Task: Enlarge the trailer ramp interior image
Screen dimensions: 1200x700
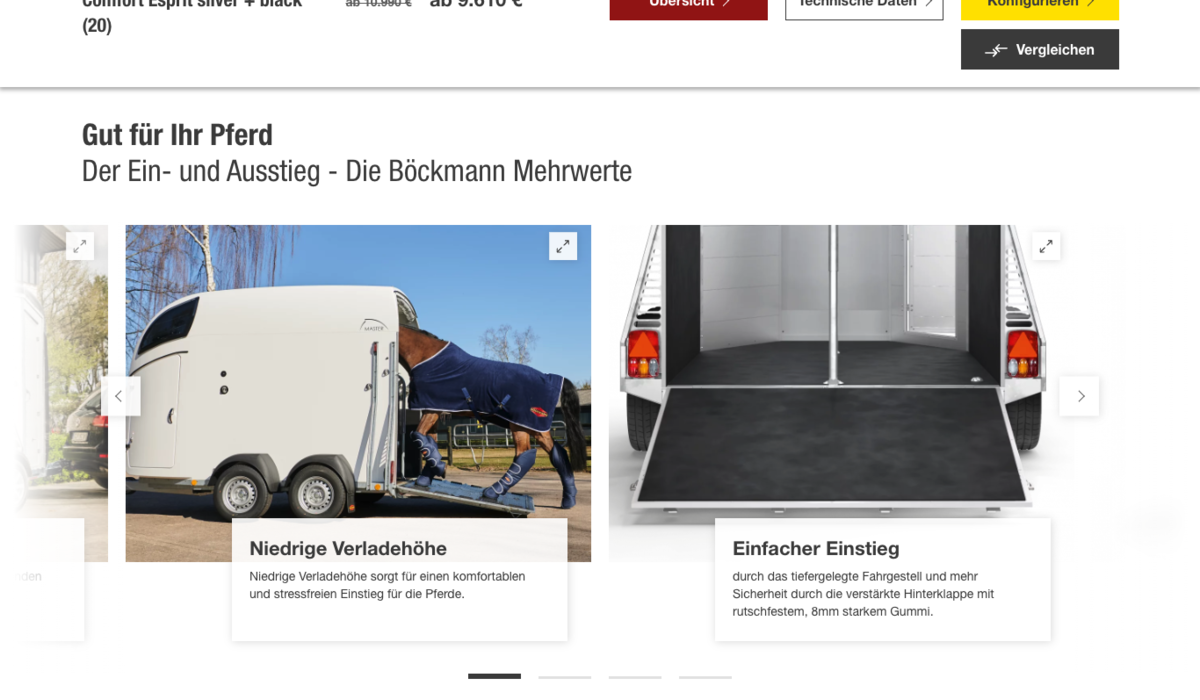Action: click(x=1046, y=246)
